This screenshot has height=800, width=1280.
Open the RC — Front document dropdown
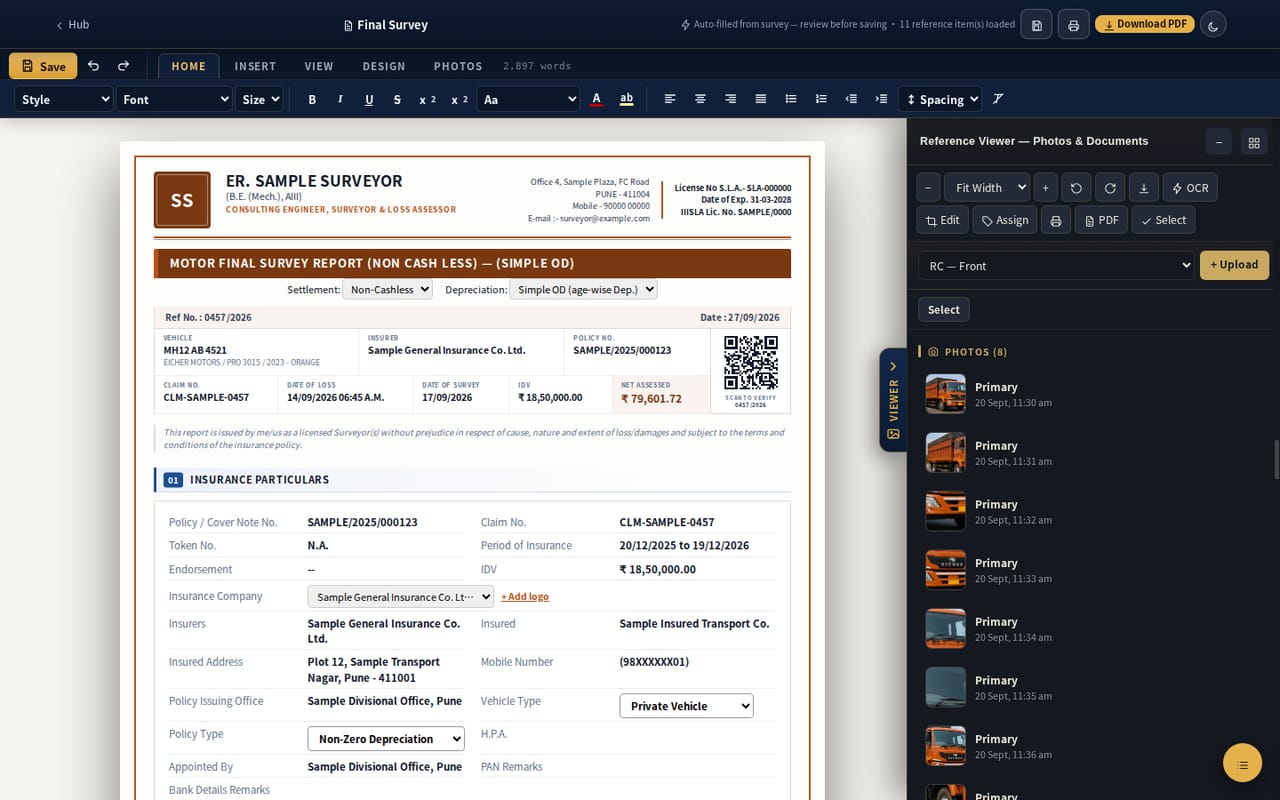(x=1056, y=266)
